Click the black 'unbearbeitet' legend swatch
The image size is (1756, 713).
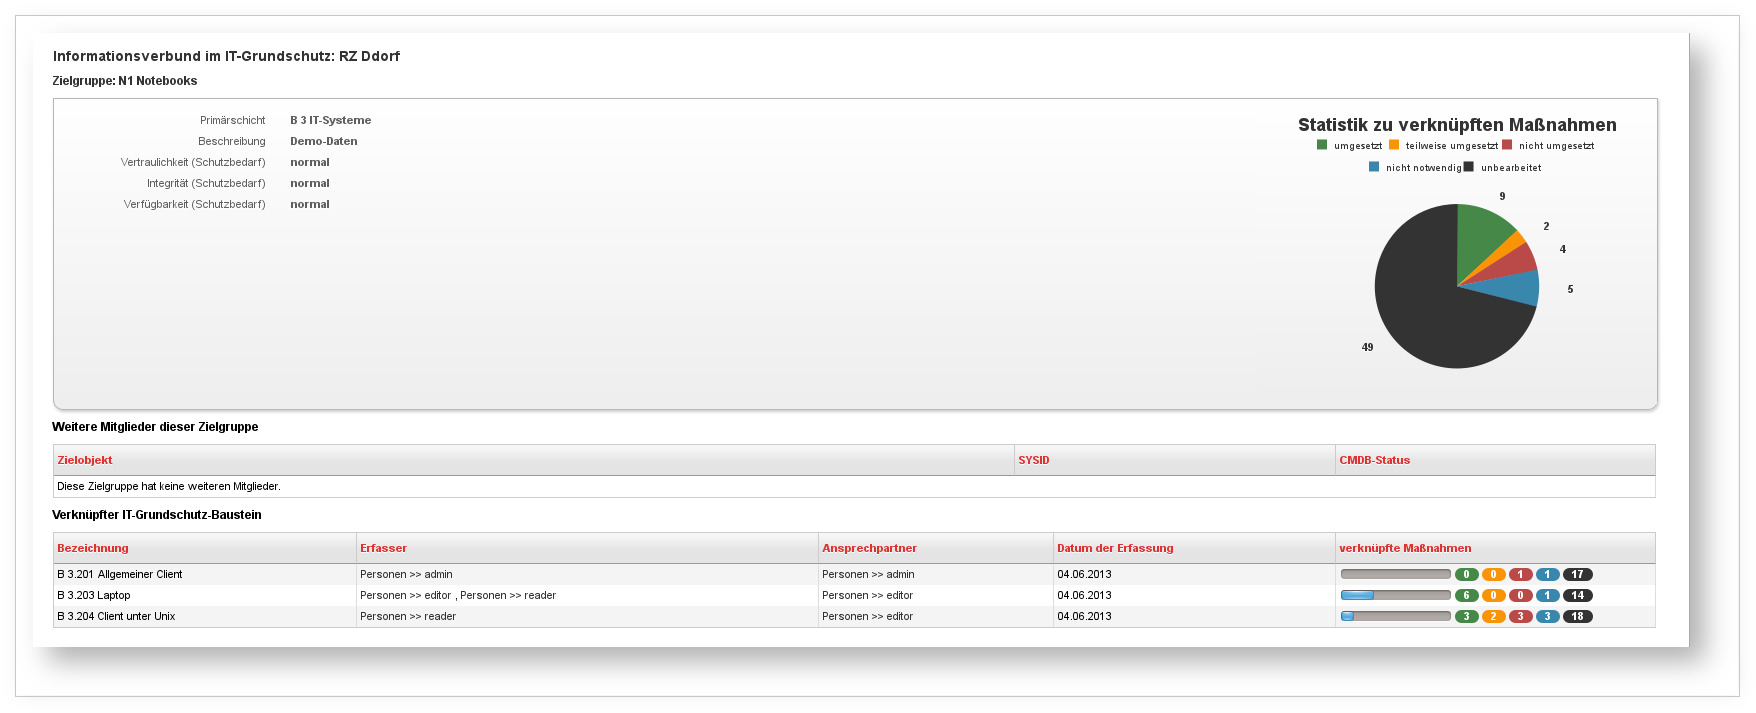(1468, 167)
